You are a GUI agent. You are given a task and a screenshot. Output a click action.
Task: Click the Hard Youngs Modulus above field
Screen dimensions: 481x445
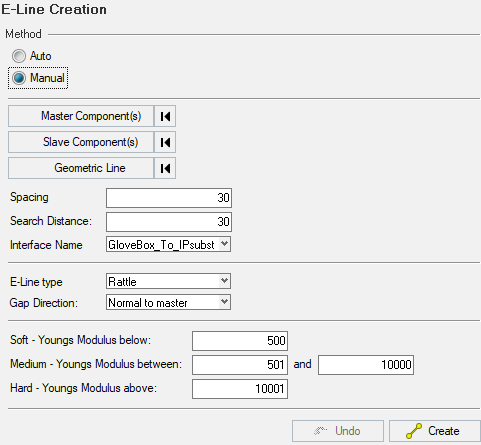(240, 389)
